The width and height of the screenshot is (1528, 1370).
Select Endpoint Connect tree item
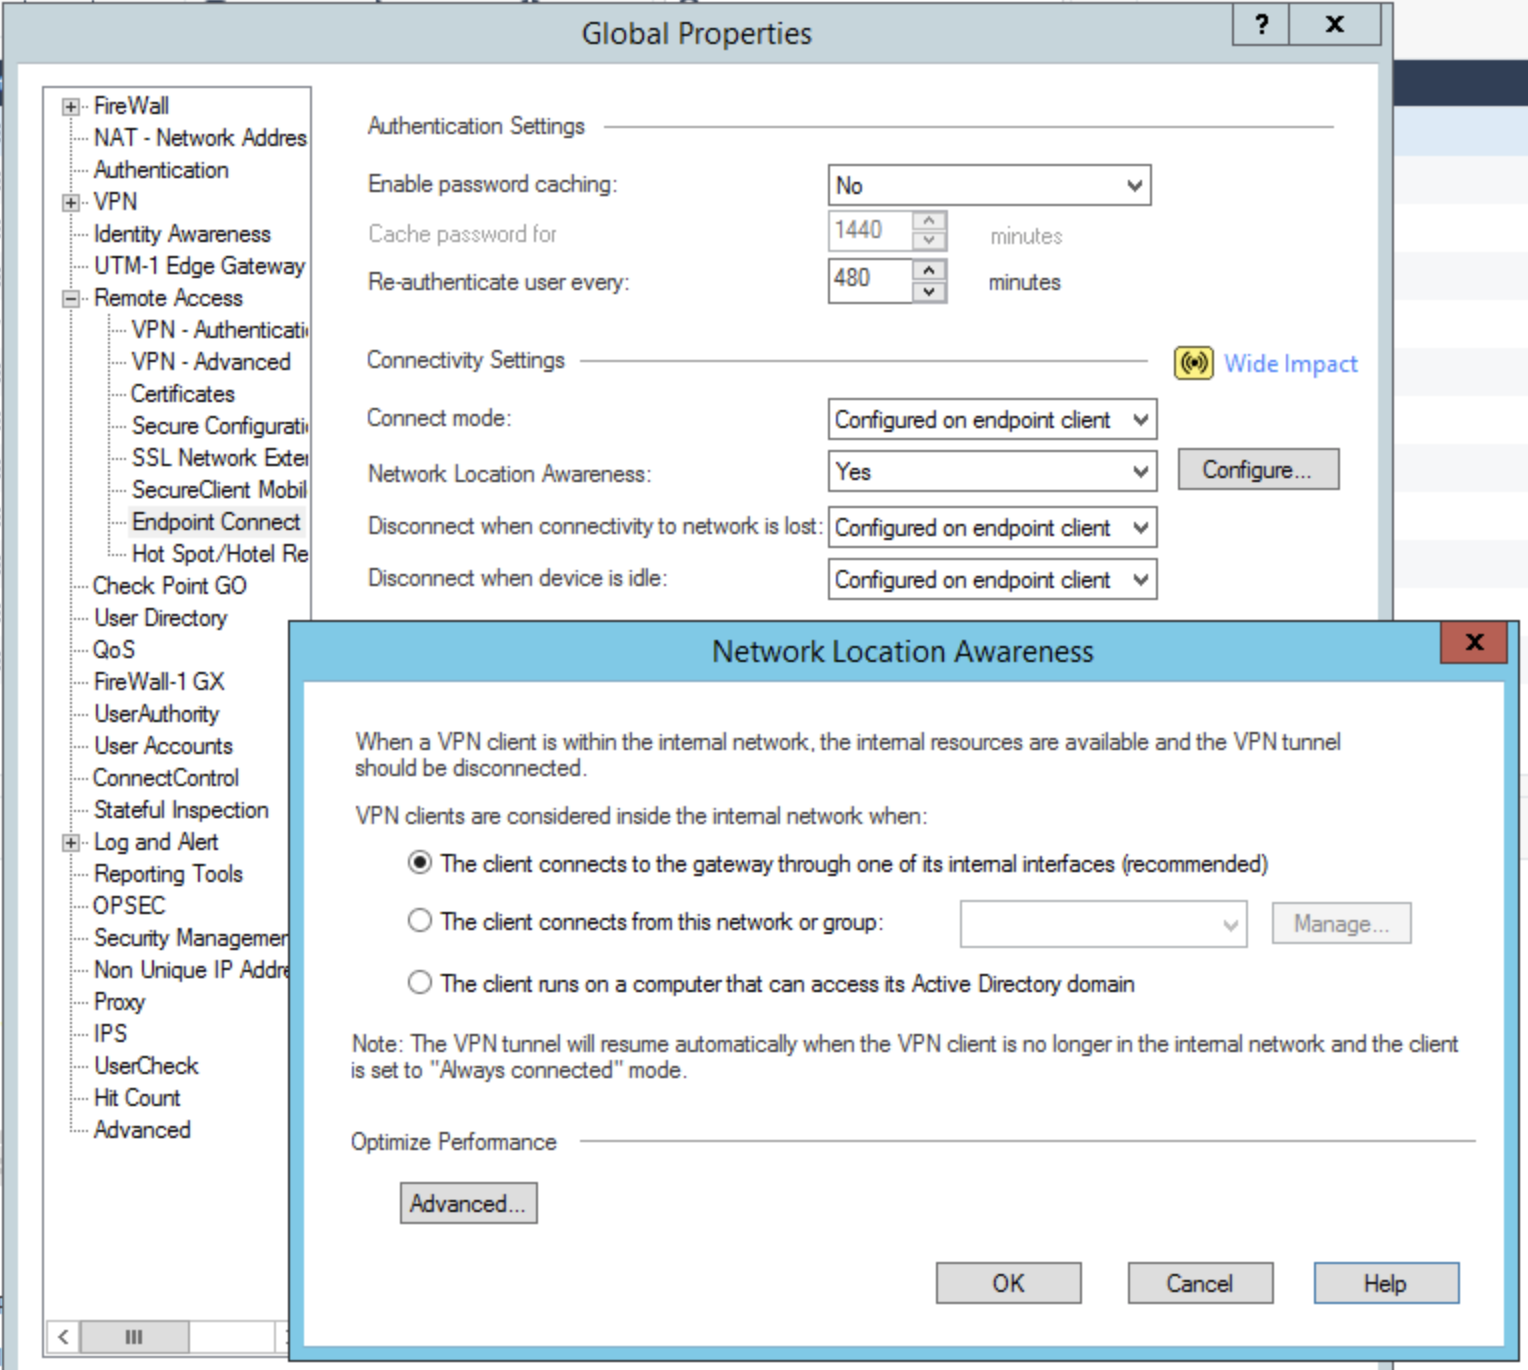pyautogui.click(x=216, y=522)
